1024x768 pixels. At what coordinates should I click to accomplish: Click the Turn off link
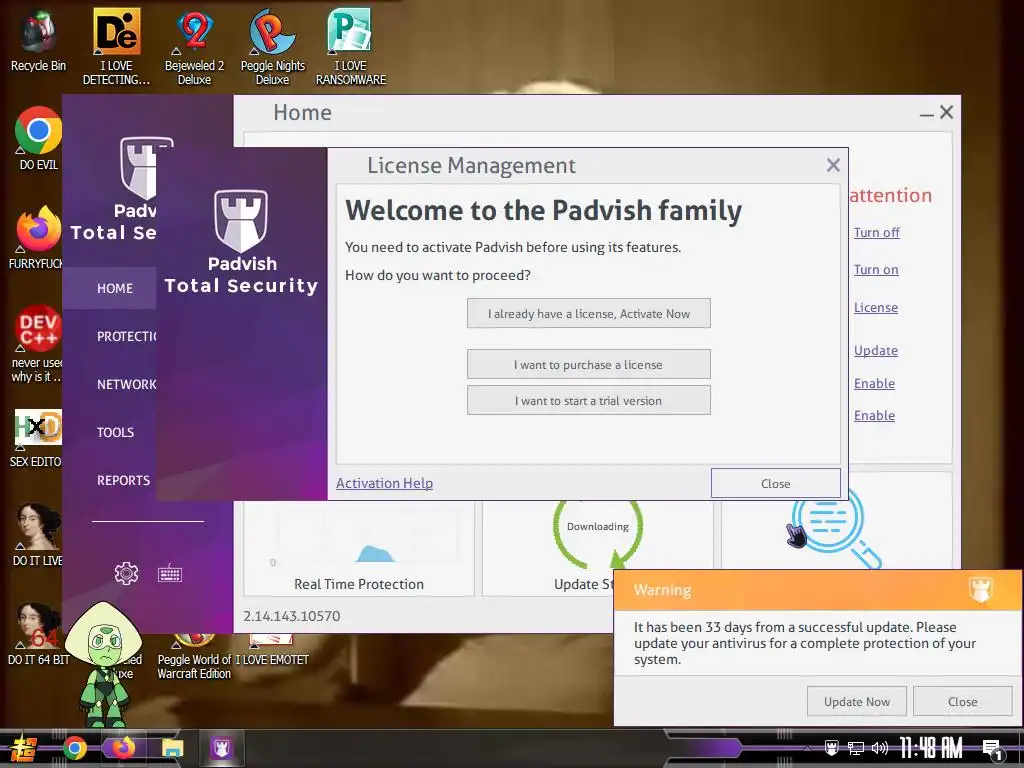[x=876, y=232]
